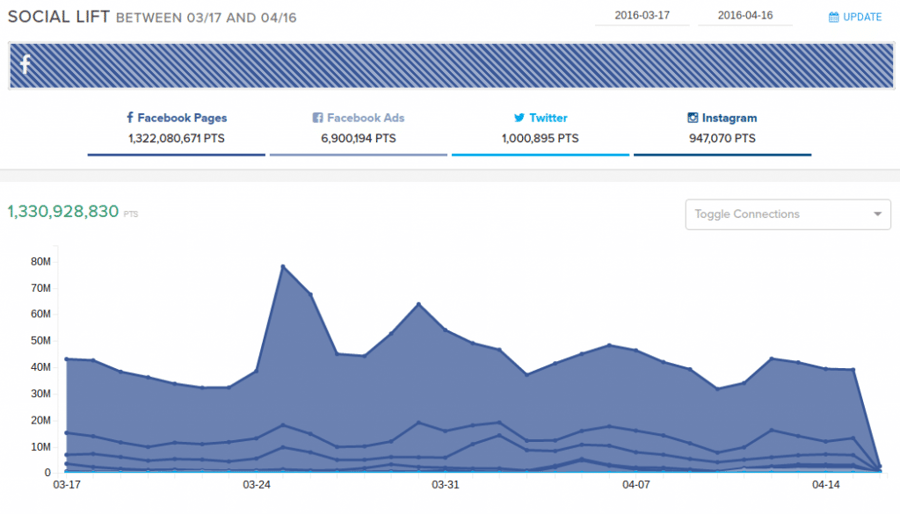Click the 03-31 peak point on chart
The width and height of the screenshot is (900, 514).
coord(418,304)
